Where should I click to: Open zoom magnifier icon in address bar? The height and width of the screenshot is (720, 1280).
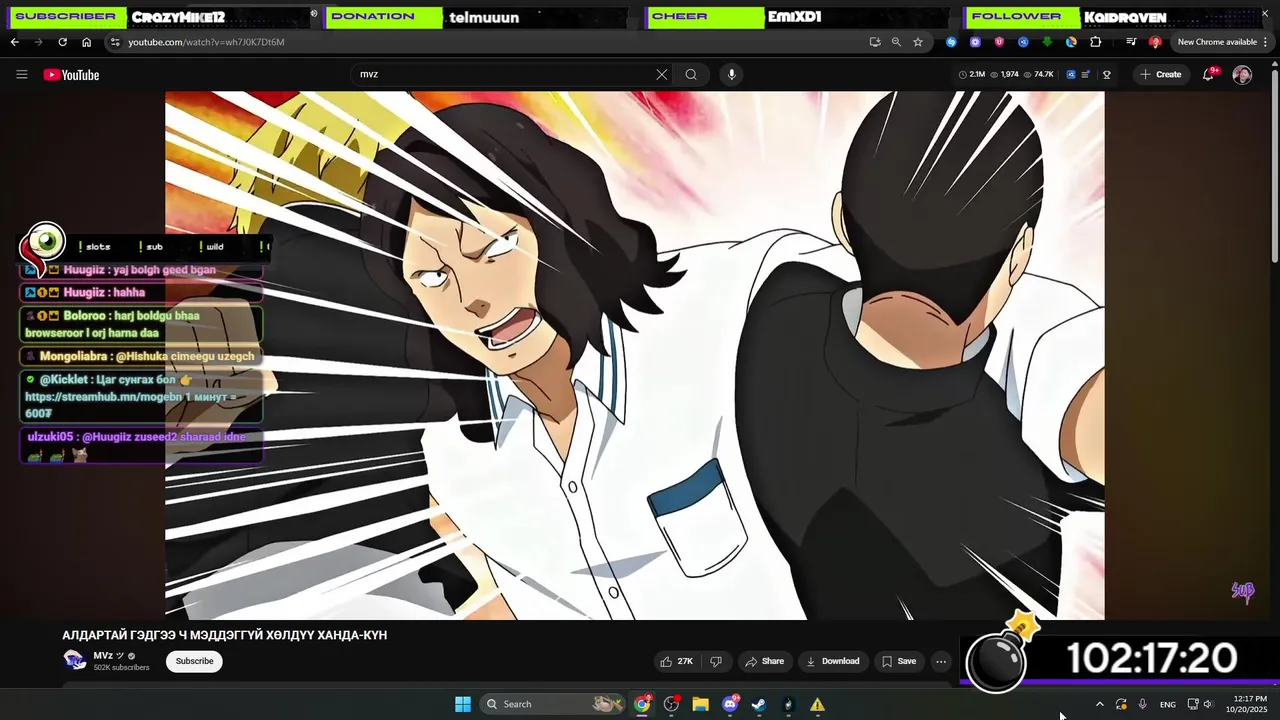(896, 42)
